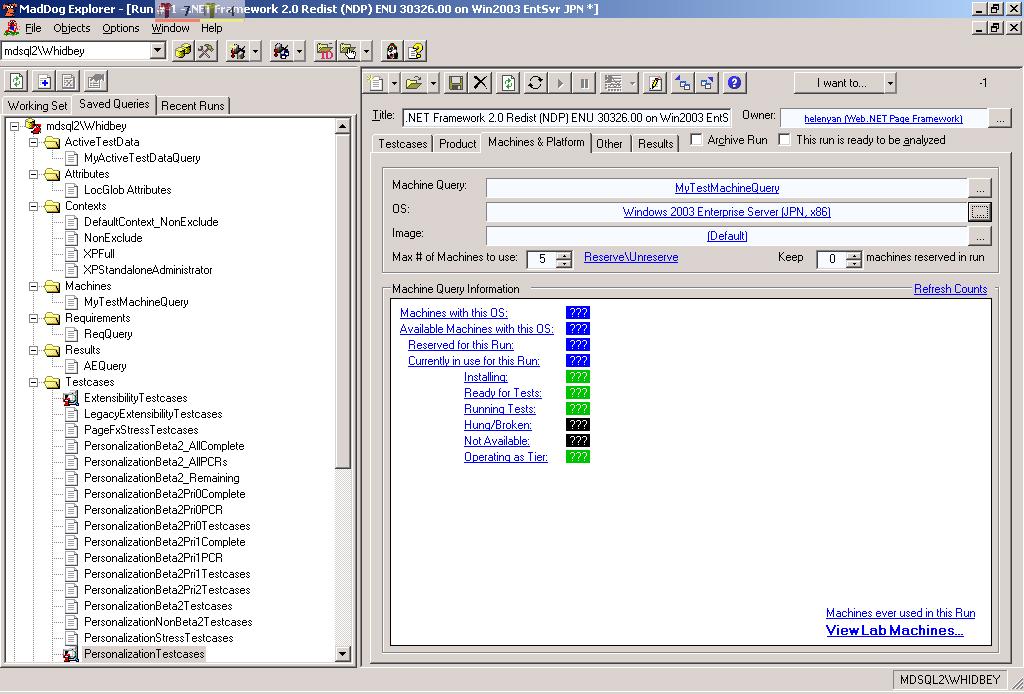This screenshot has height=694, width=1024.
Task: Click the yellow database cylinders toolbar icon
Action: (184, 51)
